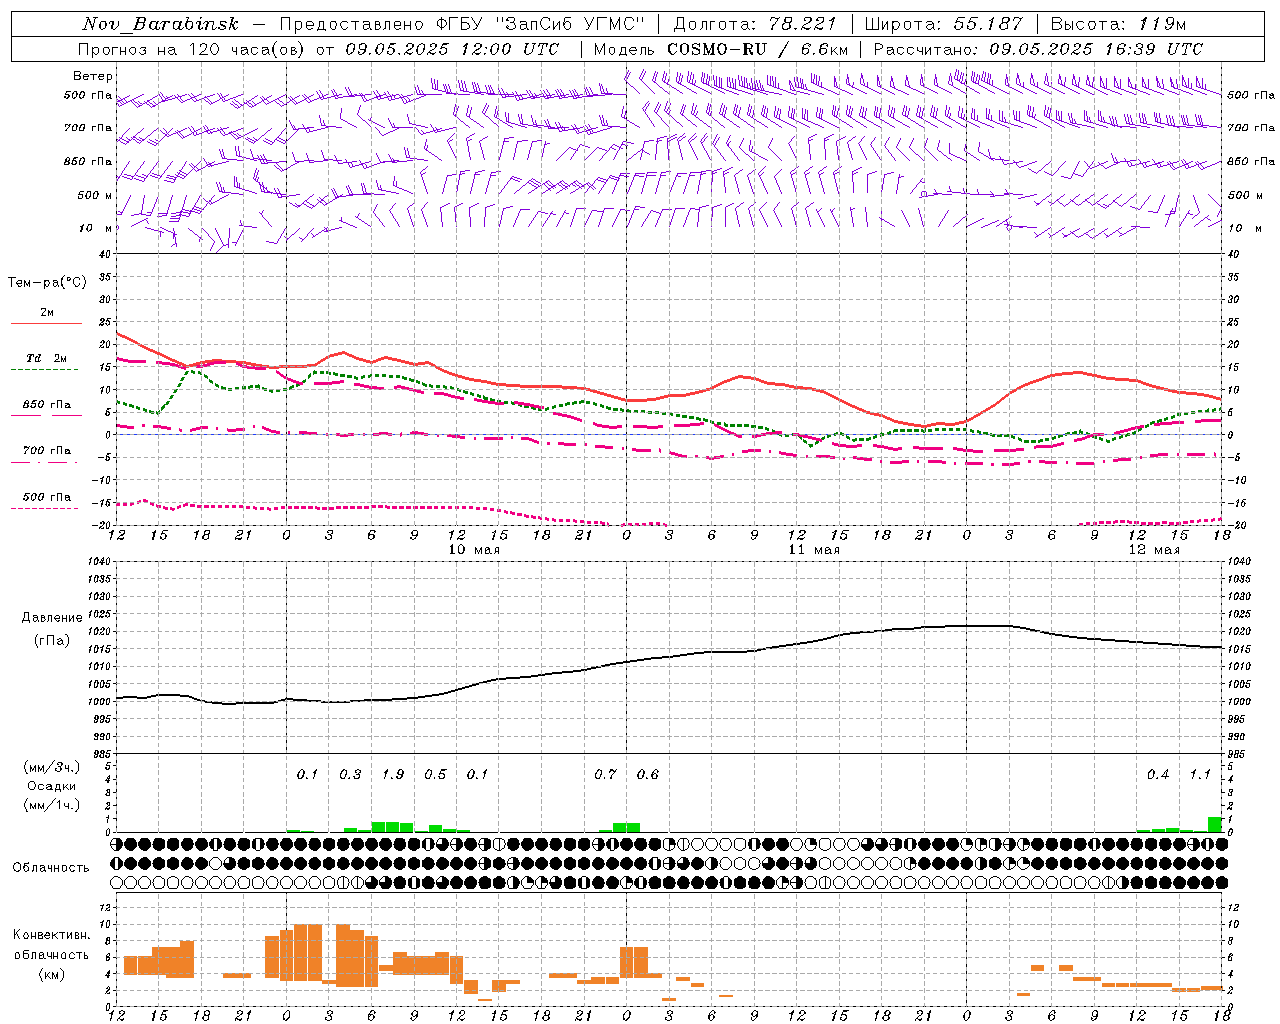Select the Облачность cloud cover label
Viewport: 1280px width, 1024px height.
point(51,867)
